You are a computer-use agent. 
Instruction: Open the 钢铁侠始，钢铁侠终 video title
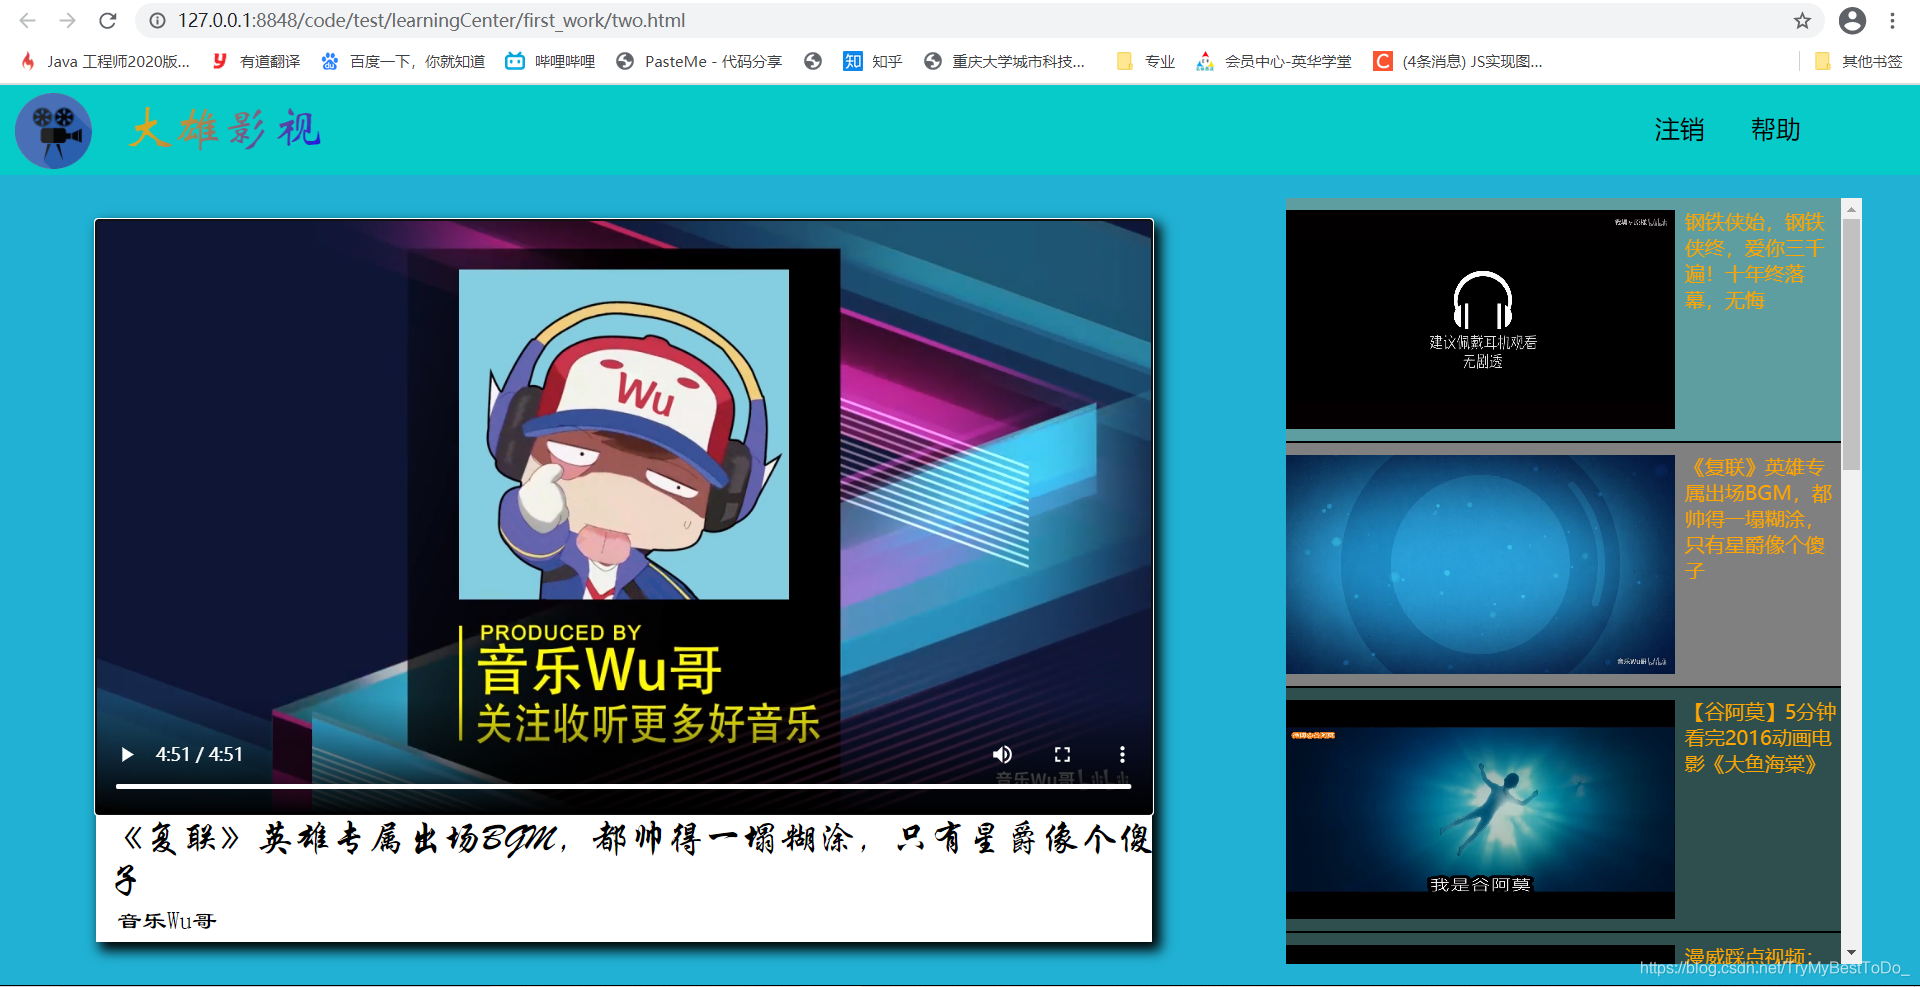[x=1755, y=261]
